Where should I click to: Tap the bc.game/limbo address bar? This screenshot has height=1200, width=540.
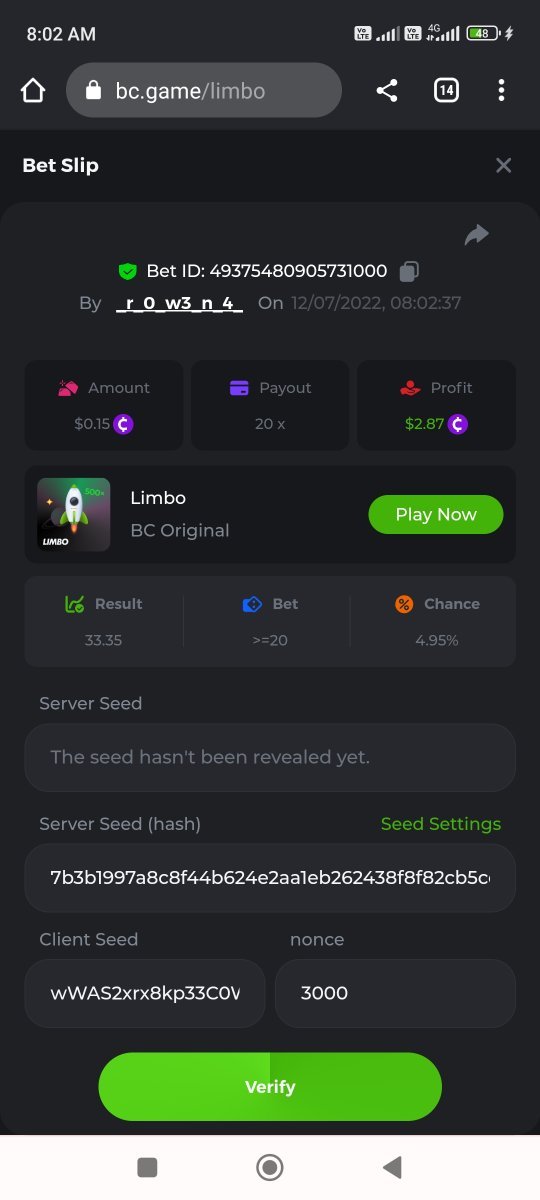click(204, 91)
